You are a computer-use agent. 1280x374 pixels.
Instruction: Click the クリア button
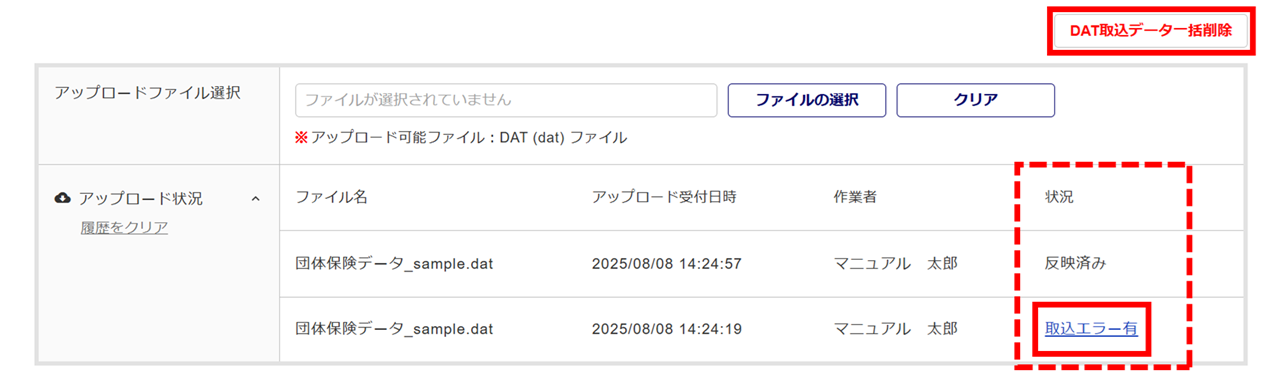click(975, 100)
